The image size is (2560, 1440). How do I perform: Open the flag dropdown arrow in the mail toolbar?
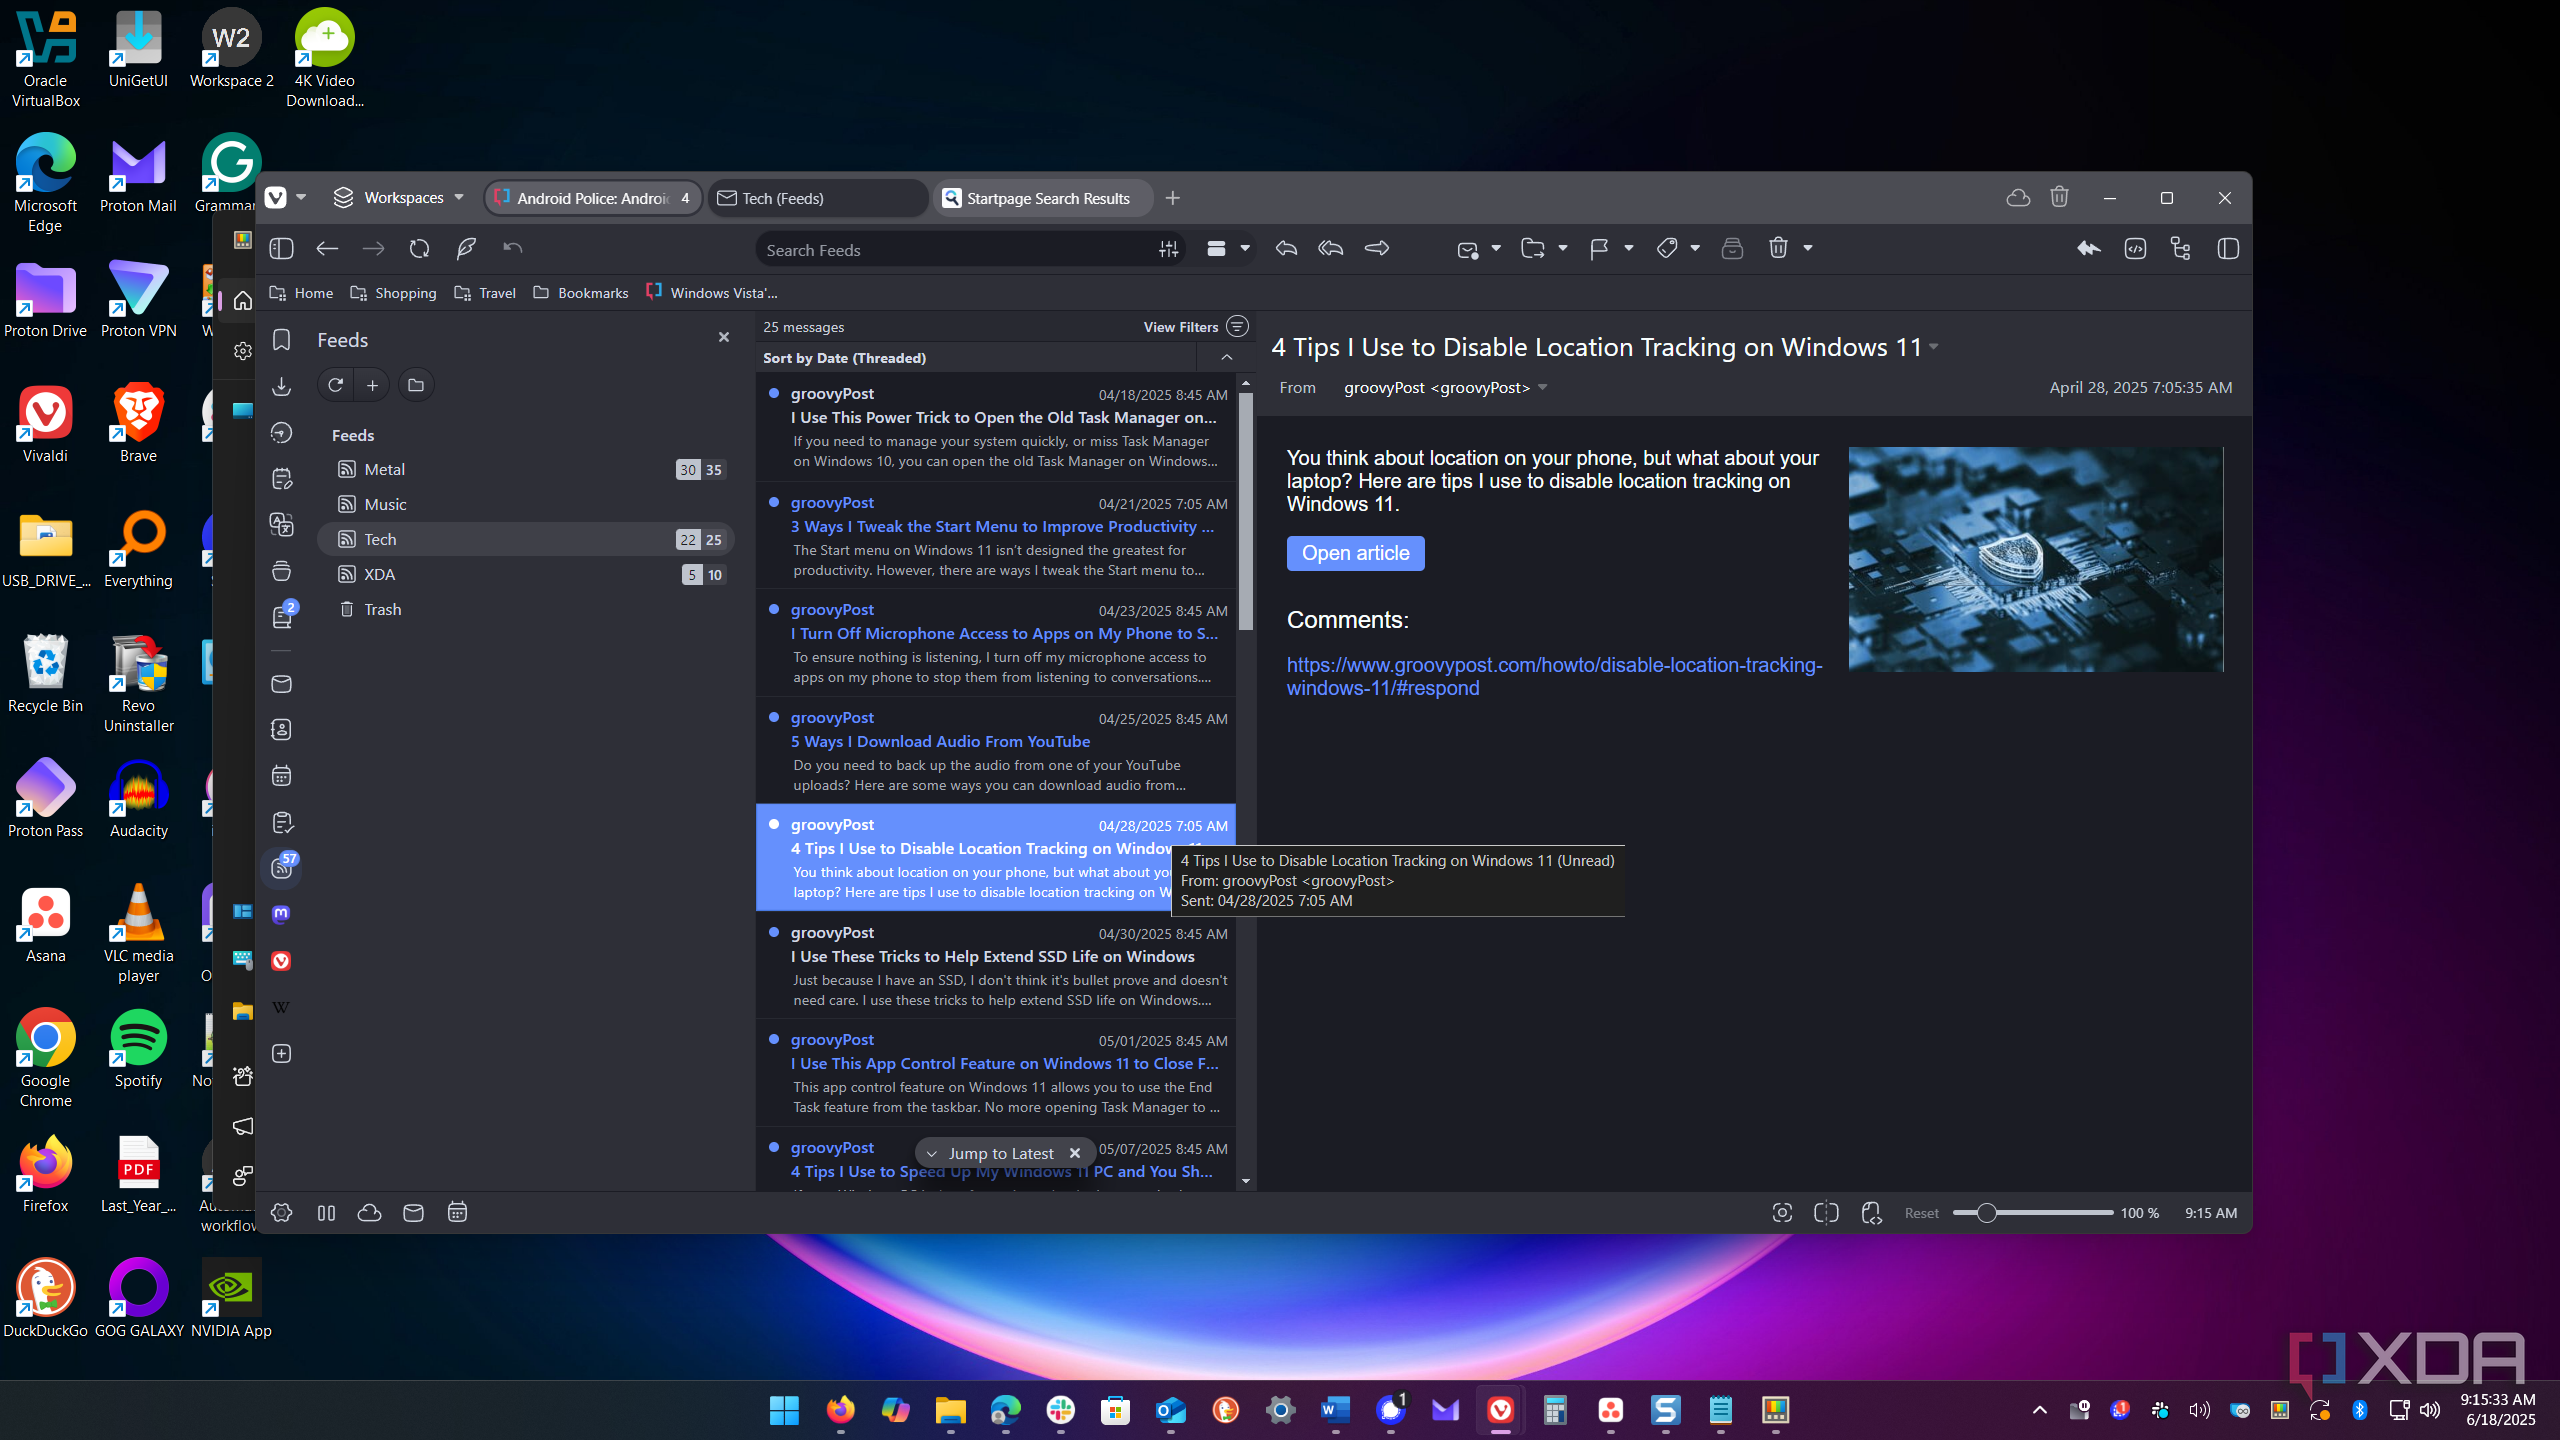click(1629, 248)
